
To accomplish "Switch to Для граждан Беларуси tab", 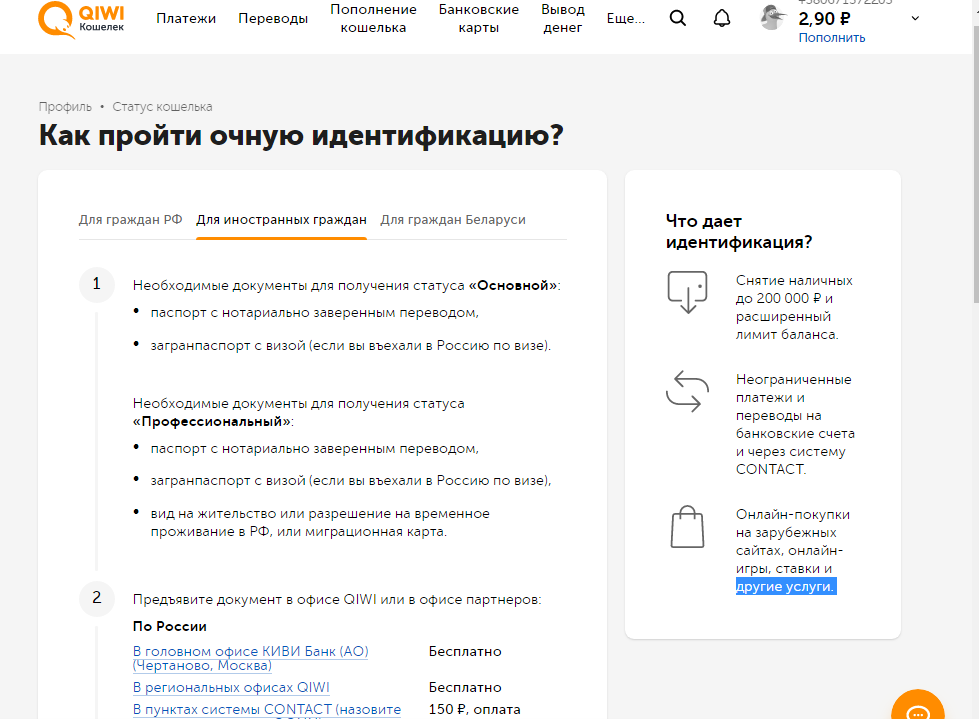I will (x=453, y=220).
